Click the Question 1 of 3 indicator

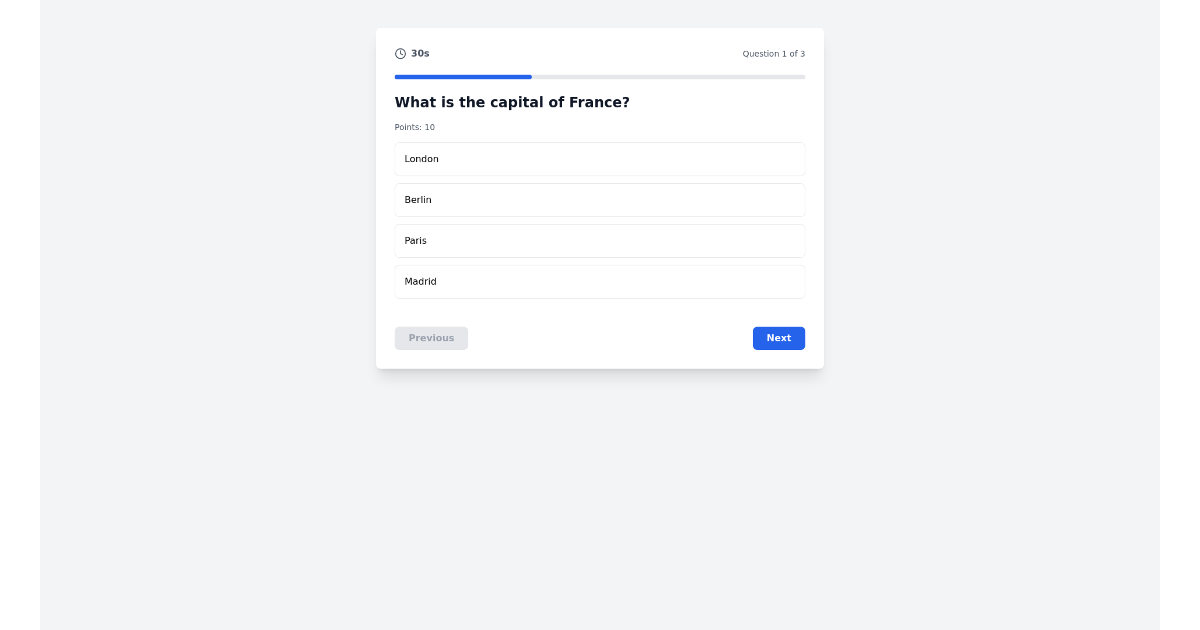(773, 53)
